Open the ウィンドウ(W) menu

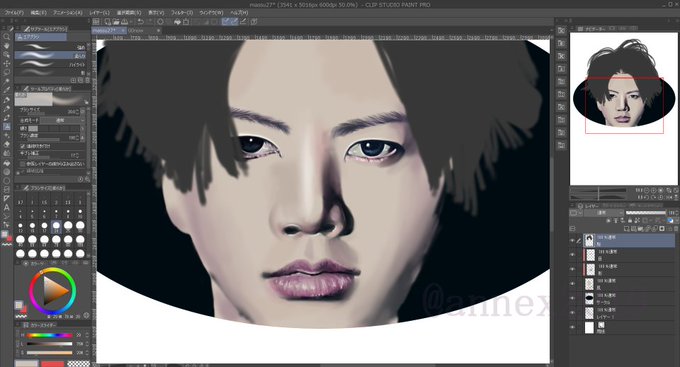point(211,13)
